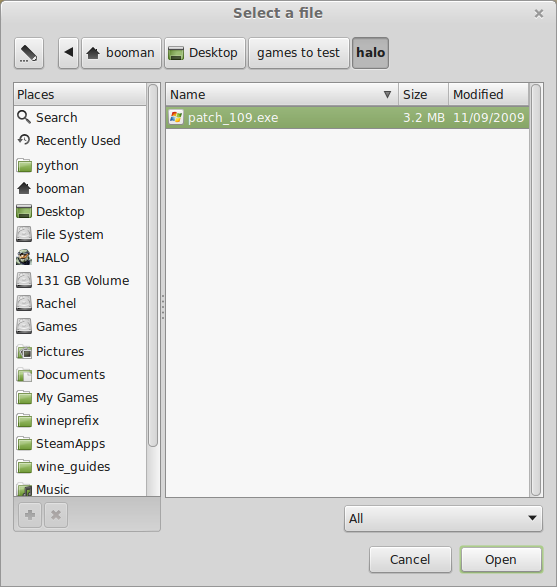Open the My Games folder
The image size is (557, 587).
(80, 398)
